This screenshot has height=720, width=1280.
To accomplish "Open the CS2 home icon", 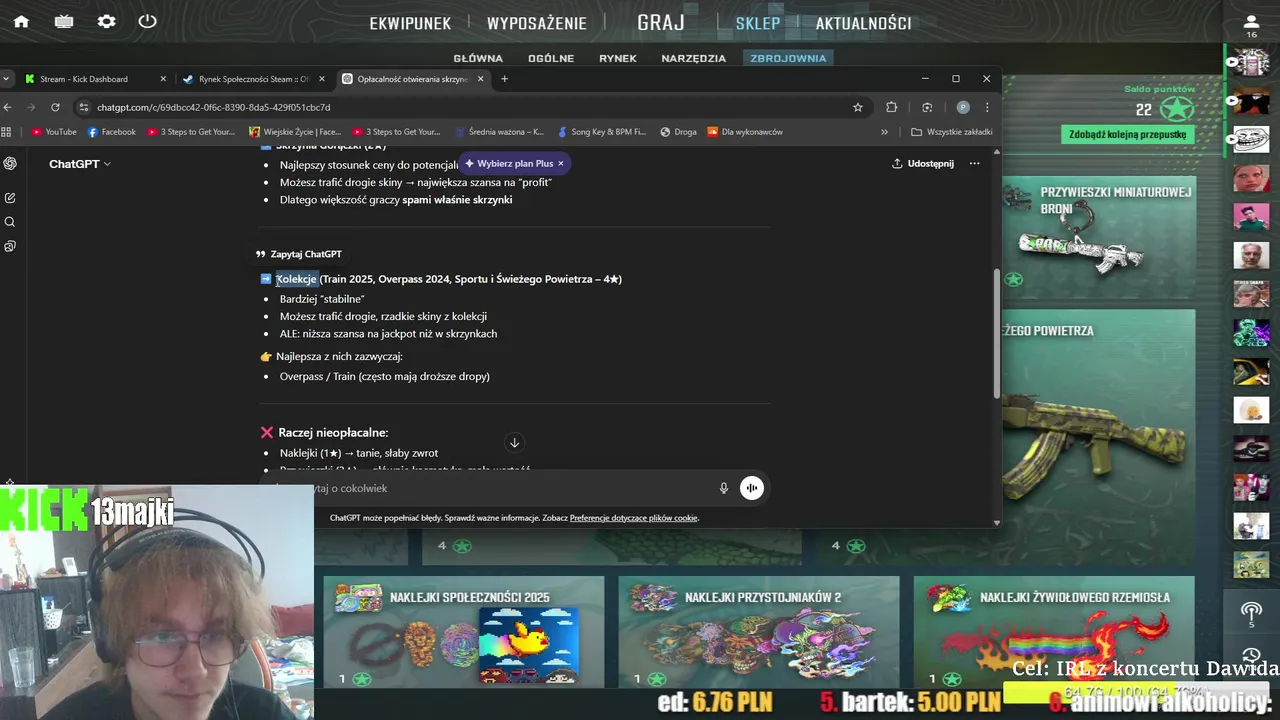I will click(21, 21).
